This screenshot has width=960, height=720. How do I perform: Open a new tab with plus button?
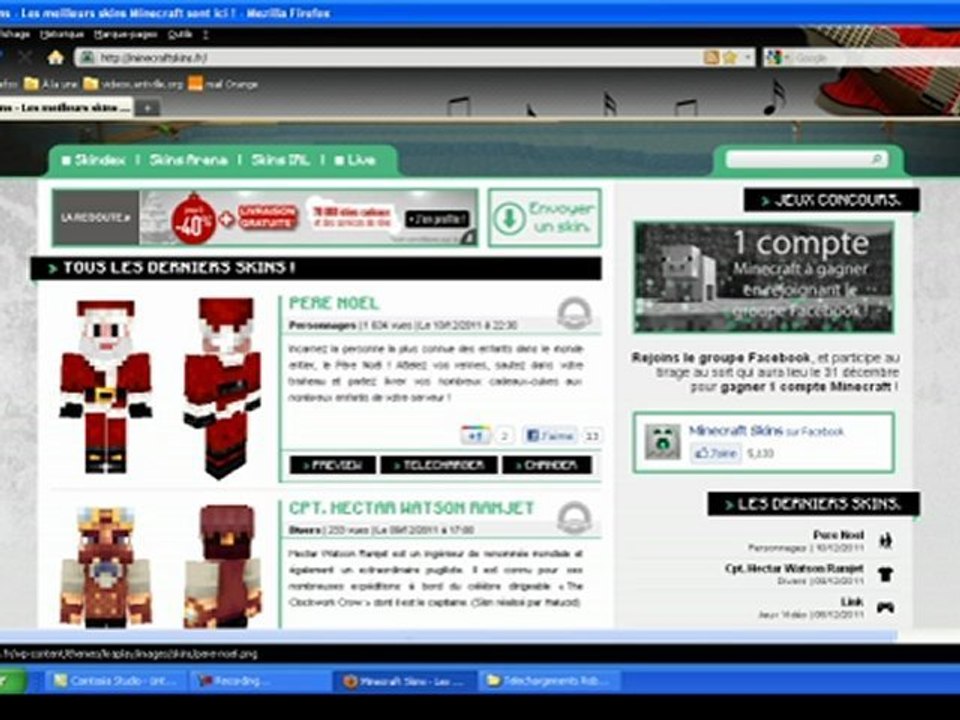(148, 108)
